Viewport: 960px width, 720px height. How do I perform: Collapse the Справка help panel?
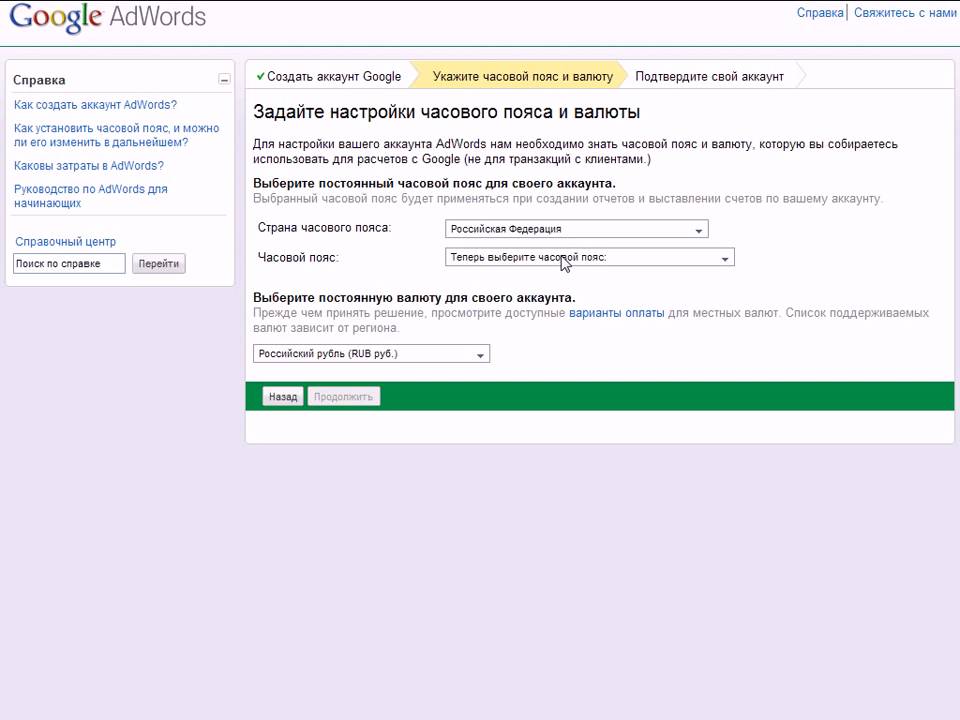pos(224,80)
